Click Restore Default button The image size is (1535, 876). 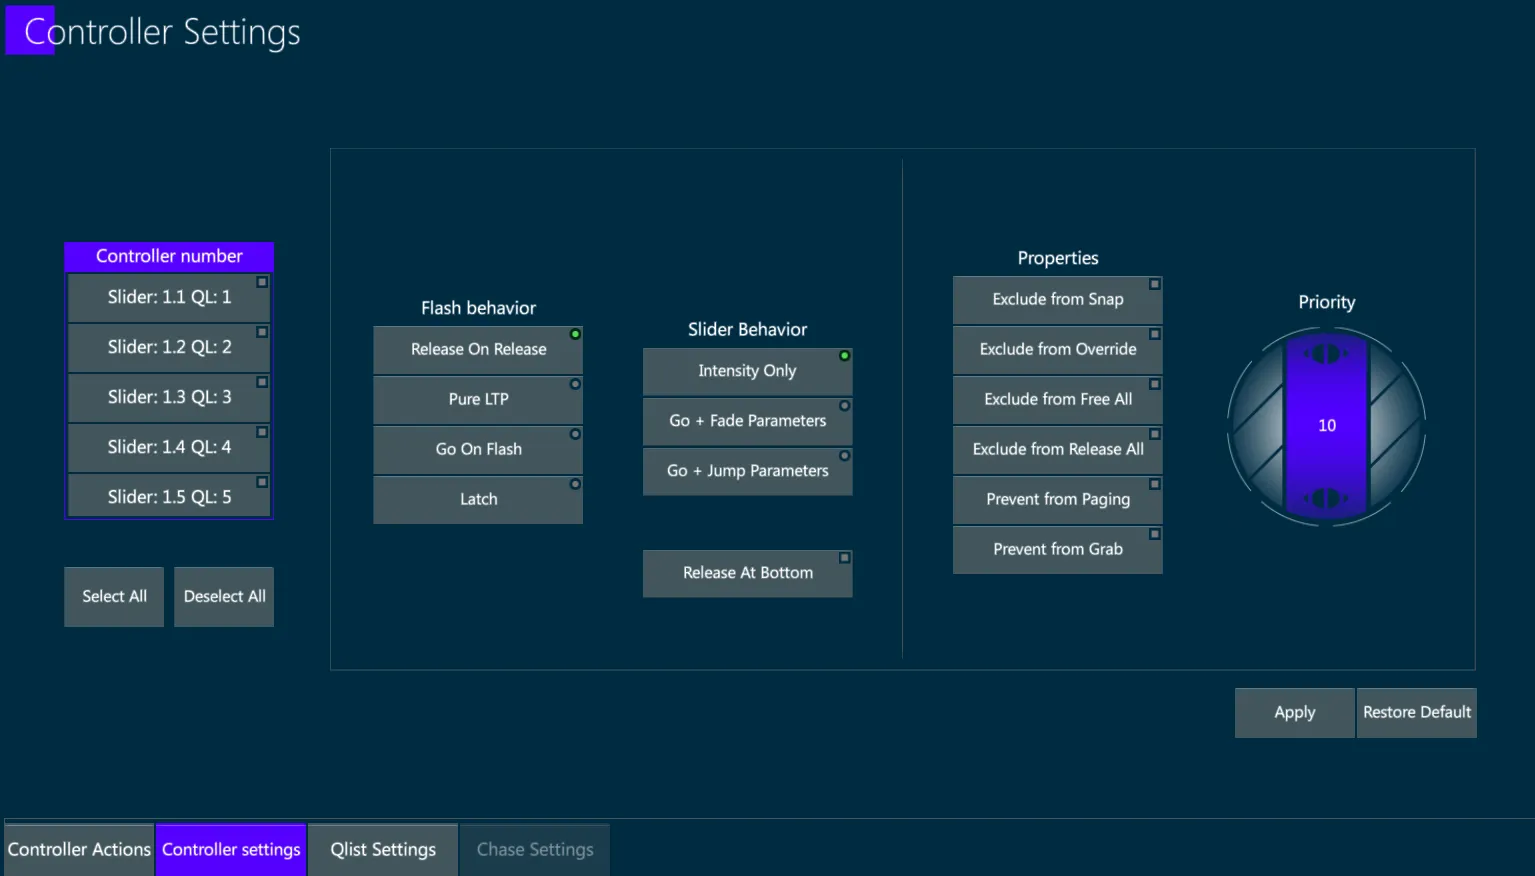[x=1417, y=713]
